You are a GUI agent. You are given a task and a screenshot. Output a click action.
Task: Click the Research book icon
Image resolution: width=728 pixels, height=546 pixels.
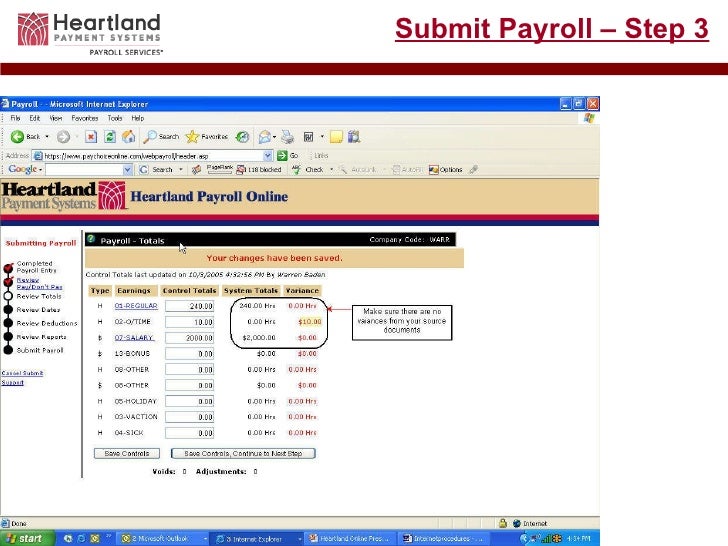coord(354,136)
